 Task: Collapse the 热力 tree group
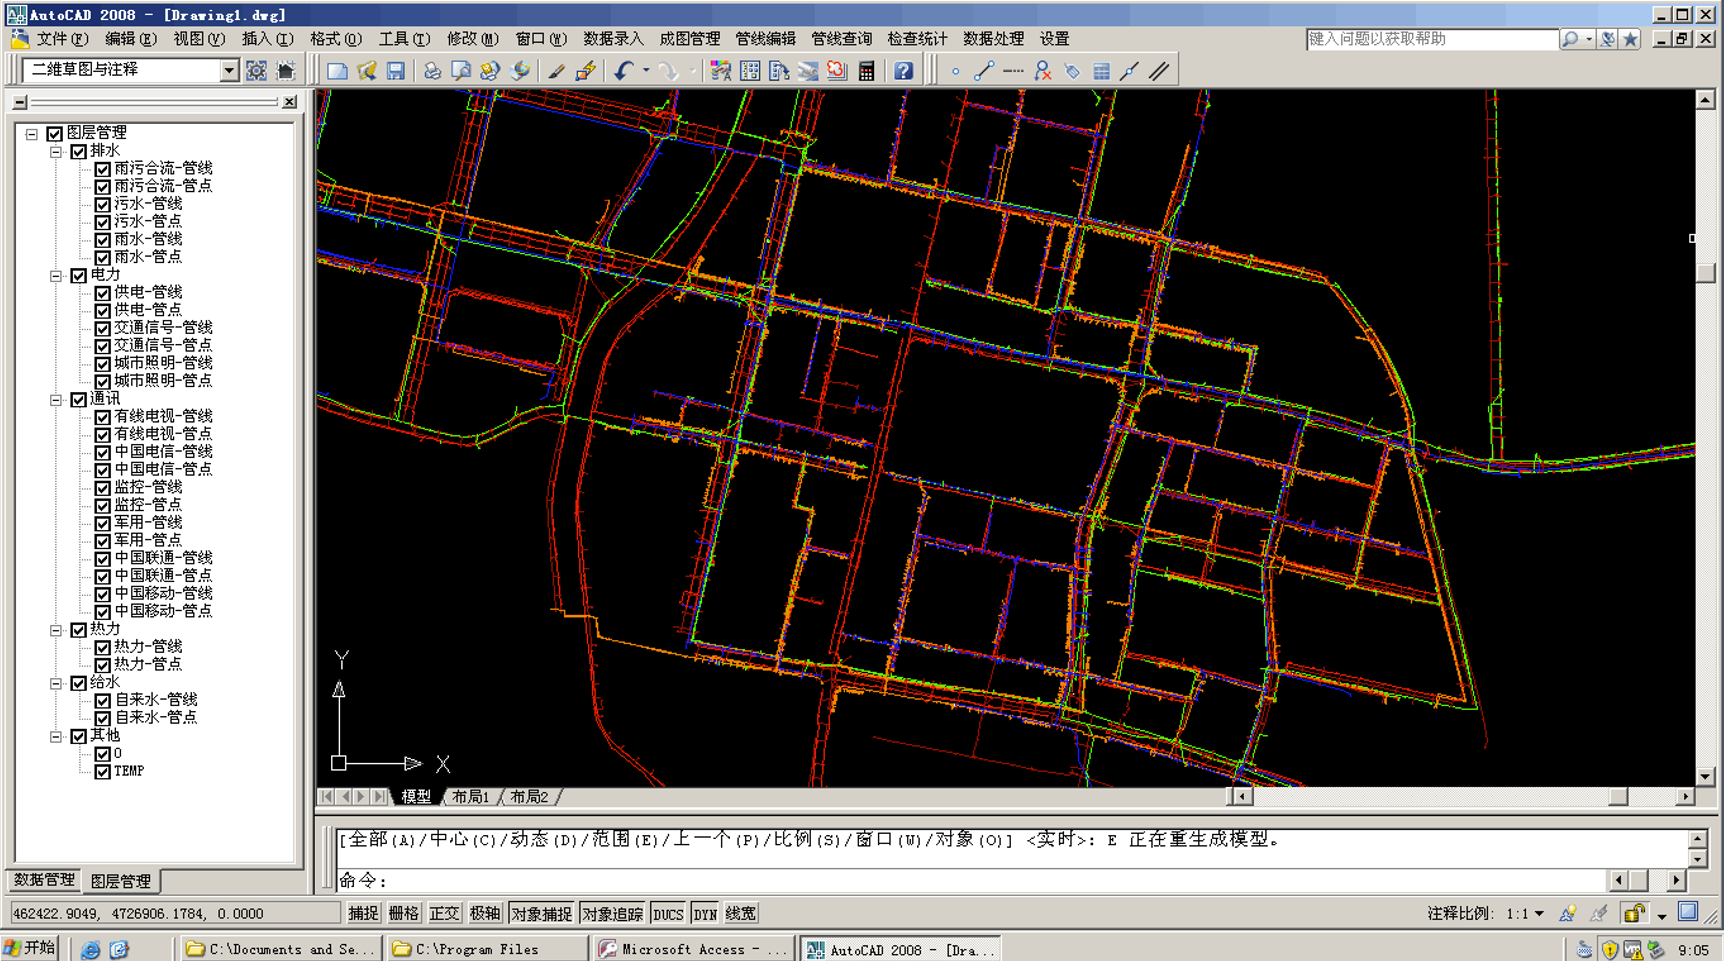(56, 630)
